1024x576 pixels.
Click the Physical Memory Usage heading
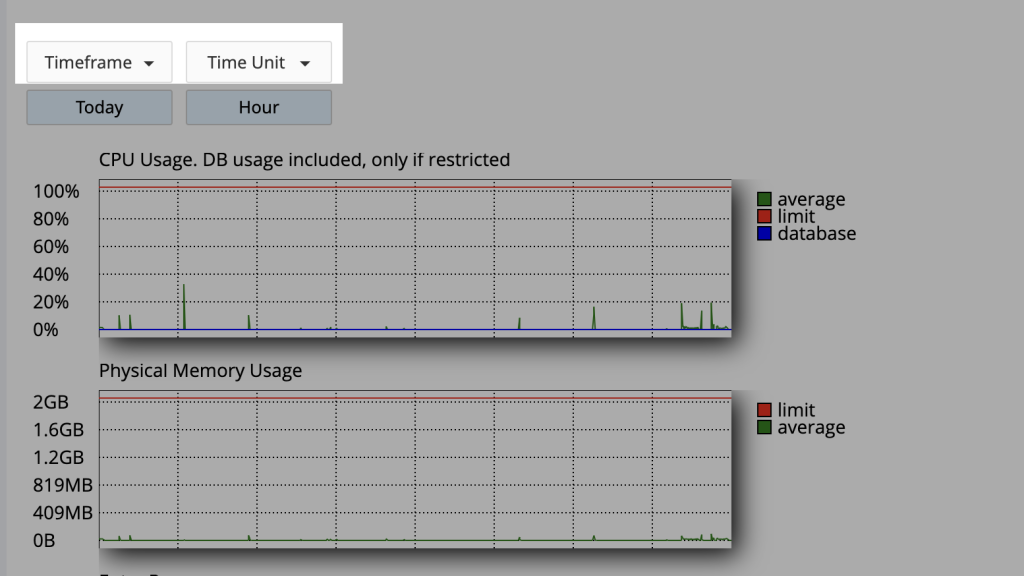click(200, 371)
